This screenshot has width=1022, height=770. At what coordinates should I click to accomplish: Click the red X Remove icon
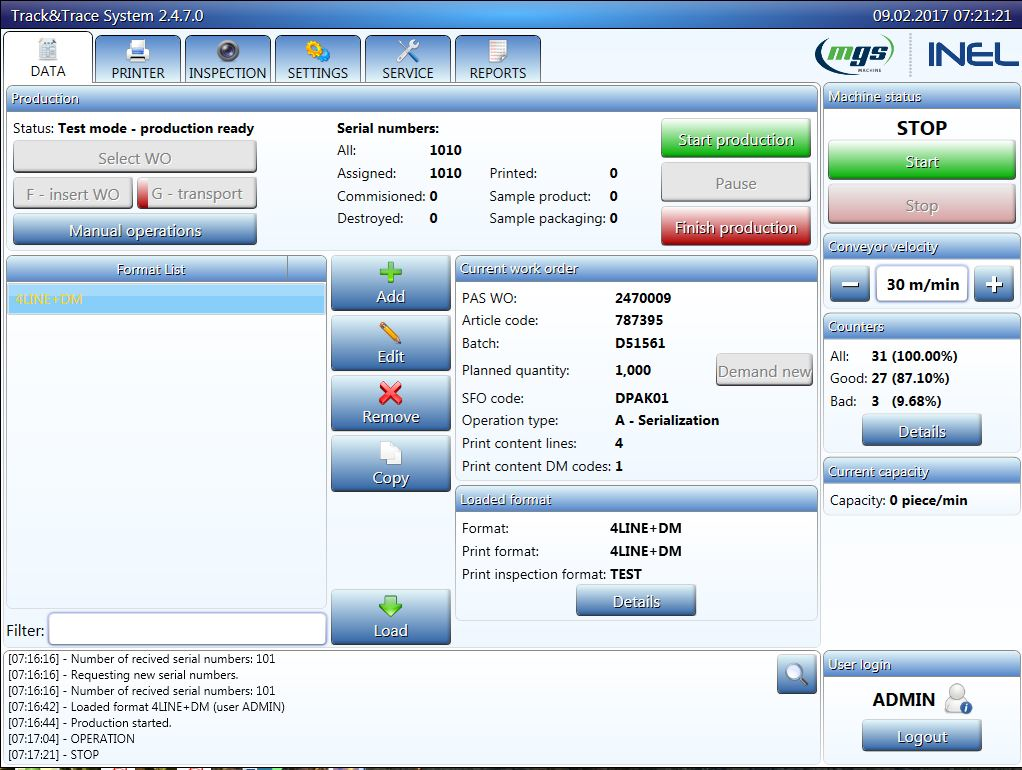point(390,394)
